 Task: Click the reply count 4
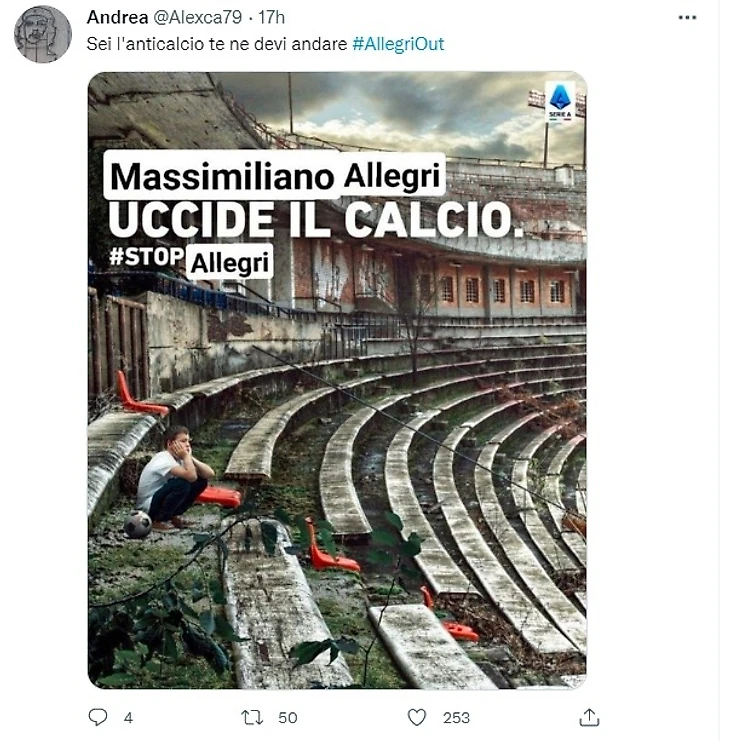[128, 718]
